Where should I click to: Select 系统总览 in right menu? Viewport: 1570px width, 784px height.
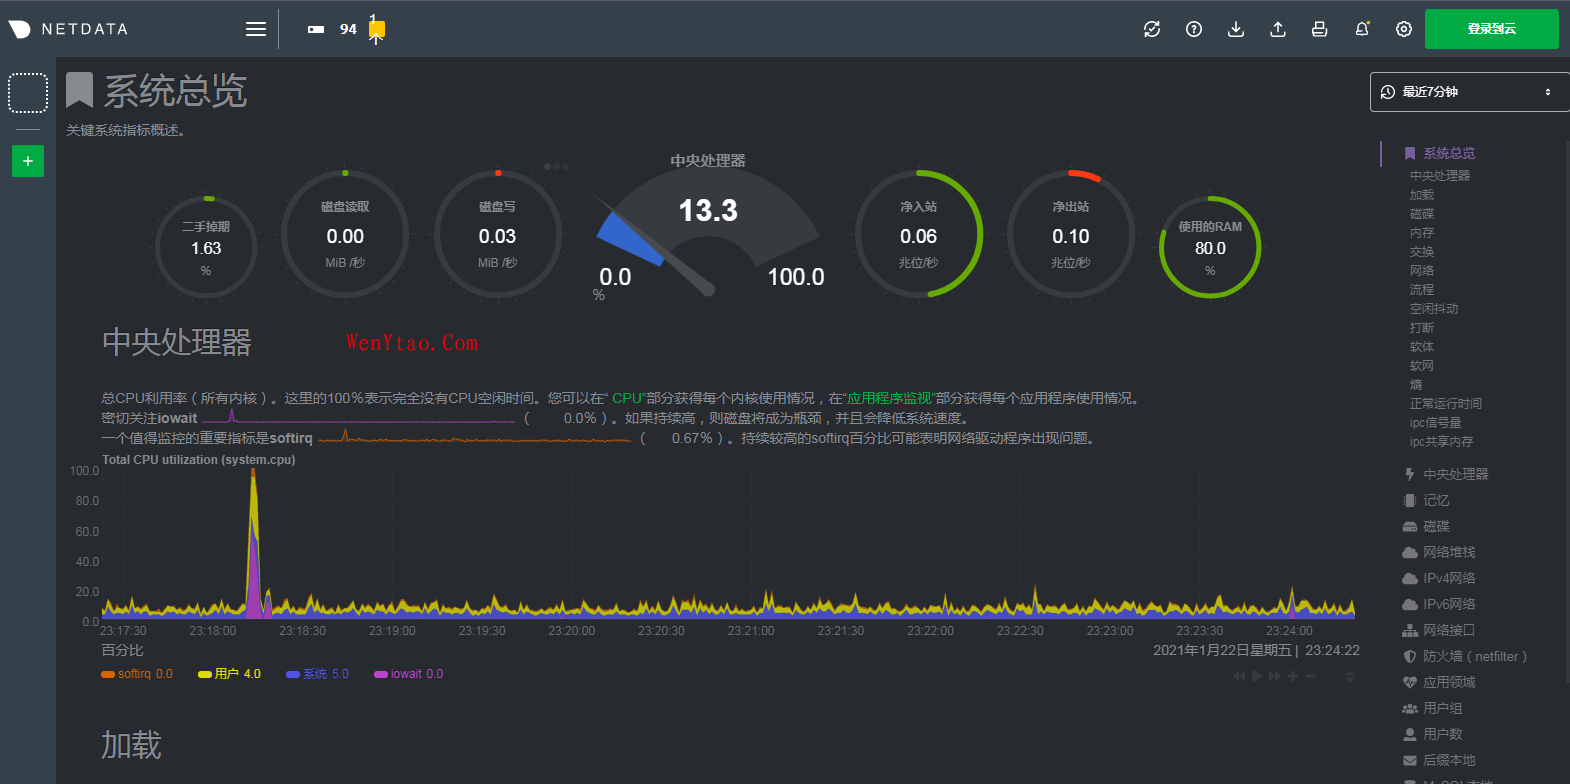pyautogui.click(x=1449, y=153)
